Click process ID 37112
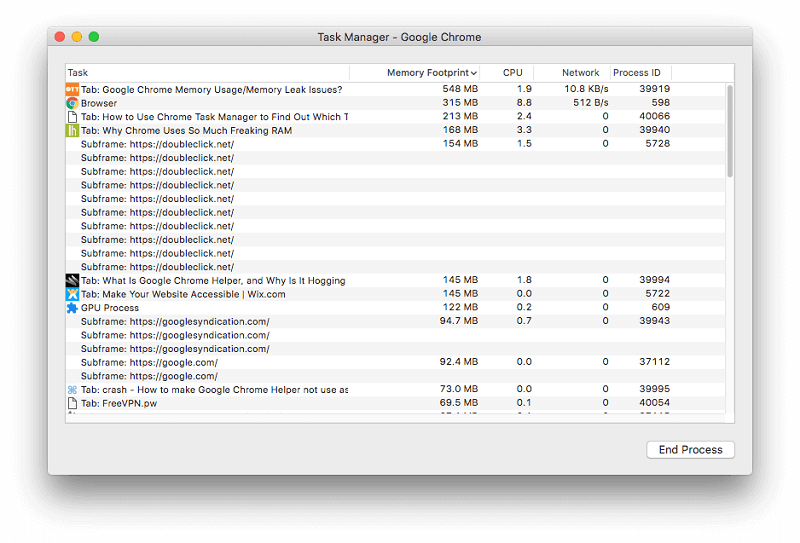 coord(655,362)
